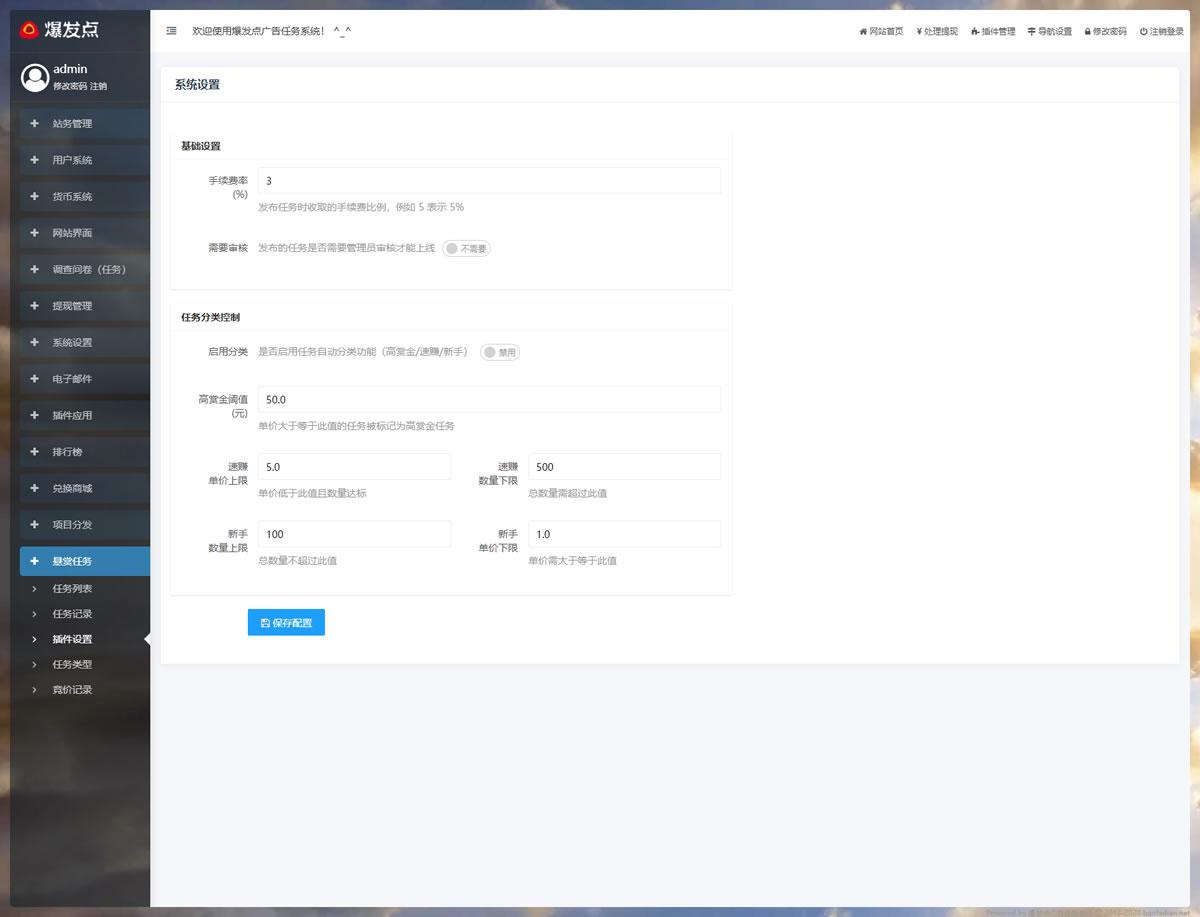Open the 任务列表 submenu item

72,589
